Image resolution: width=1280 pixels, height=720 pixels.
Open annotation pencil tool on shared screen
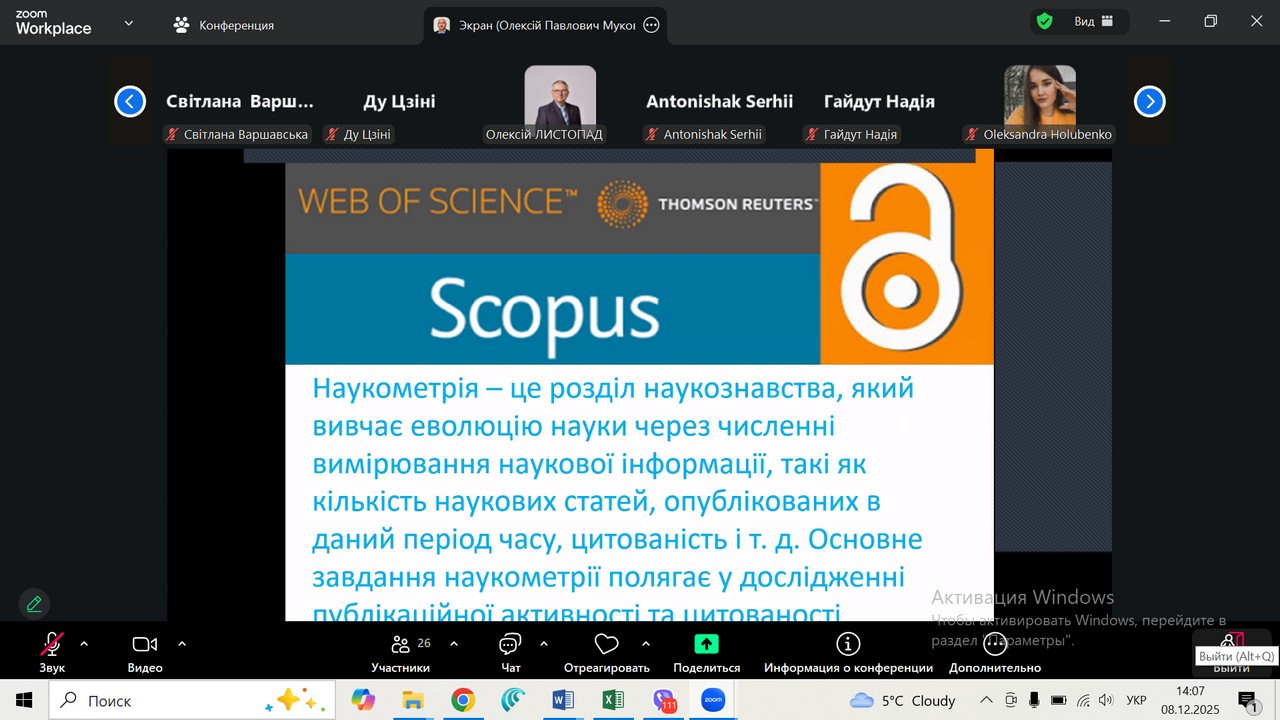(34, 604)
